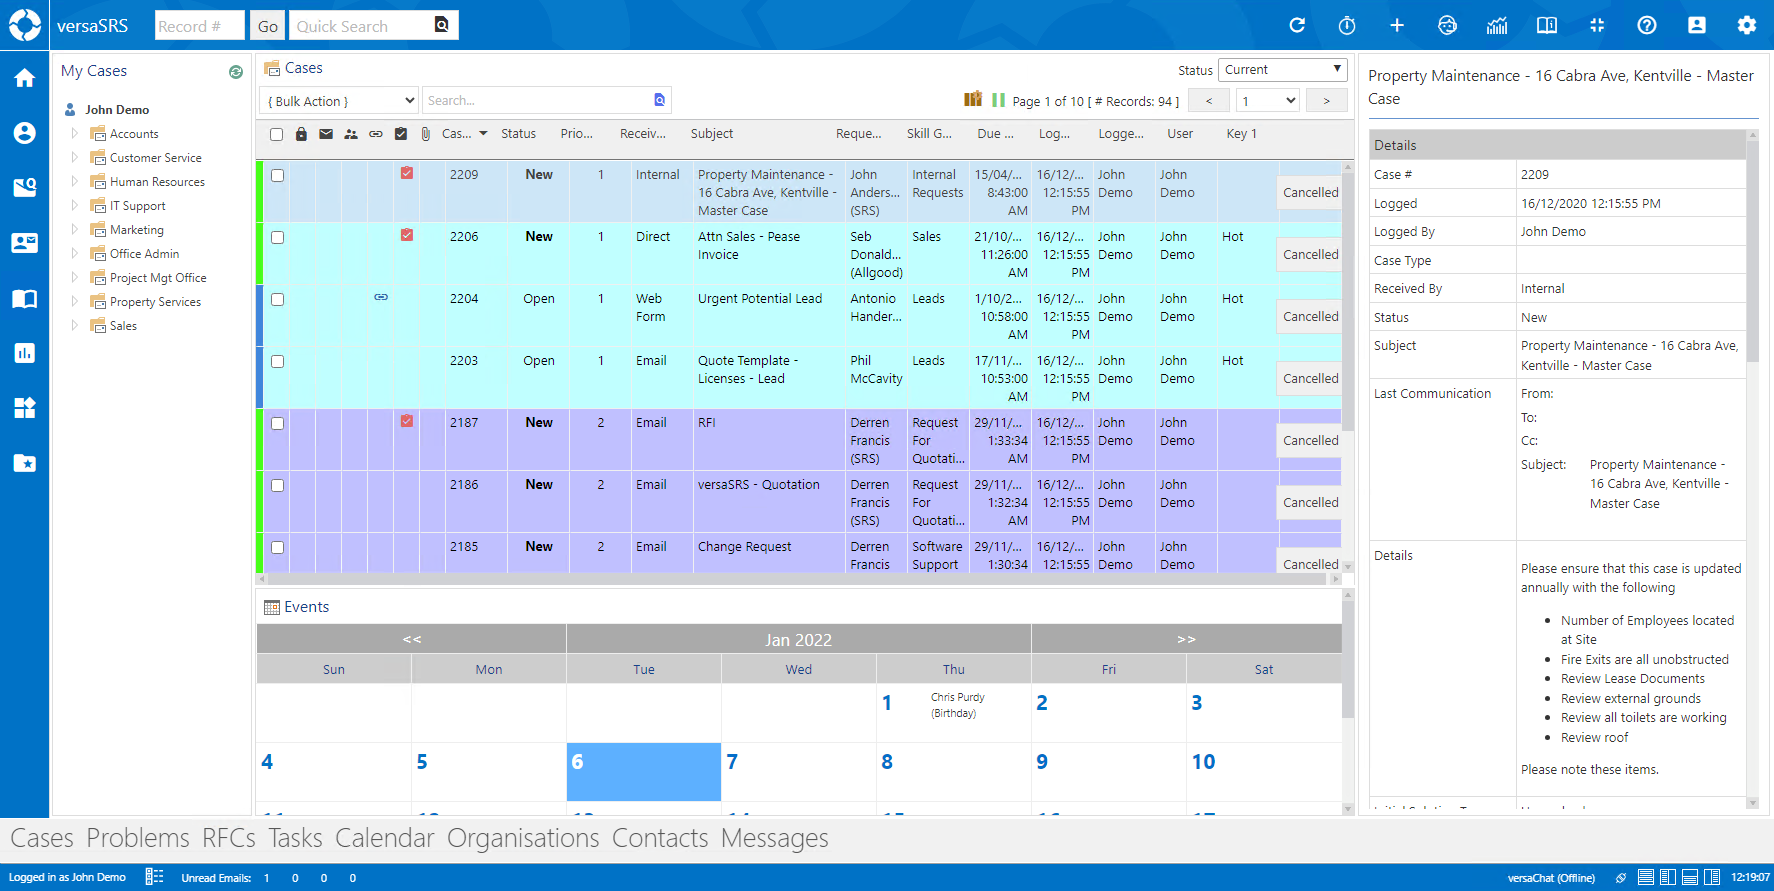Open the knowledge base book icon in sidebar
The width and height of the screenshot is (1774, 891).
[25, 299]
